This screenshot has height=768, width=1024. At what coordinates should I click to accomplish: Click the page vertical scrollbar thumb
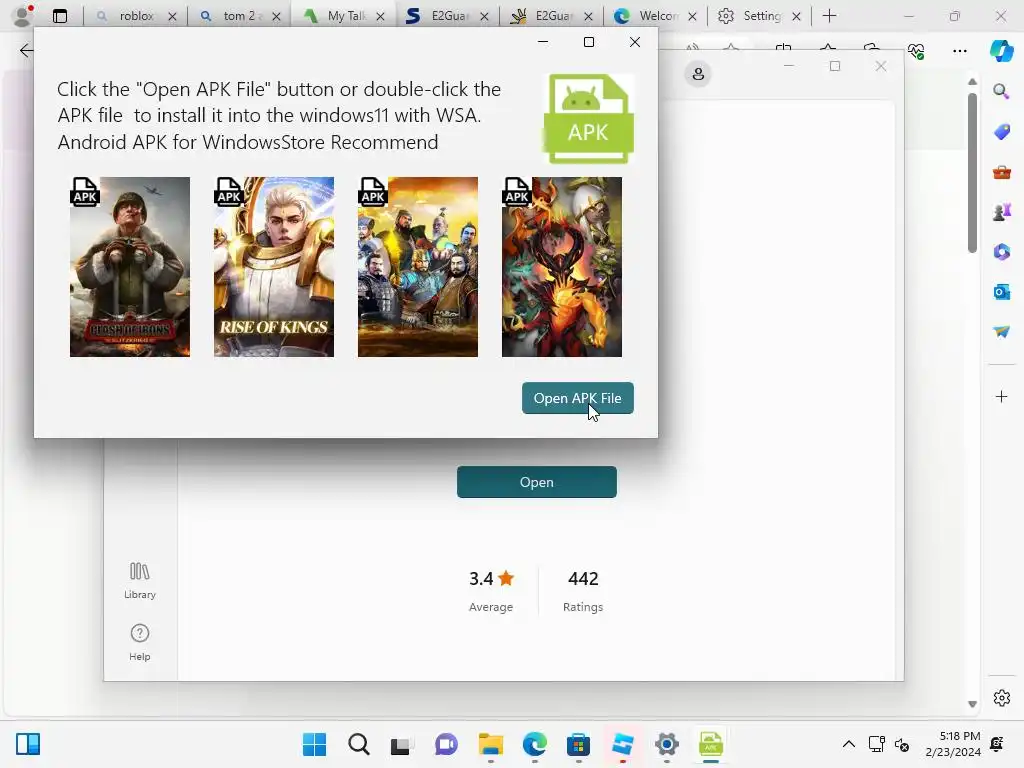(972, 172)
